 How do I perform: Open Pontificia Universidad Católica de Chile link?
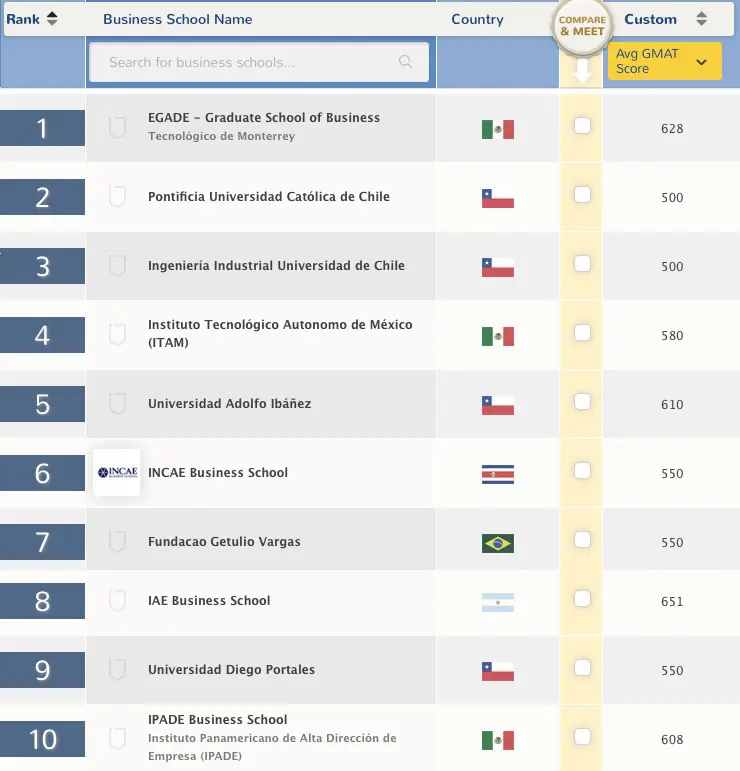pyautogui.click(x=269, y=197)
